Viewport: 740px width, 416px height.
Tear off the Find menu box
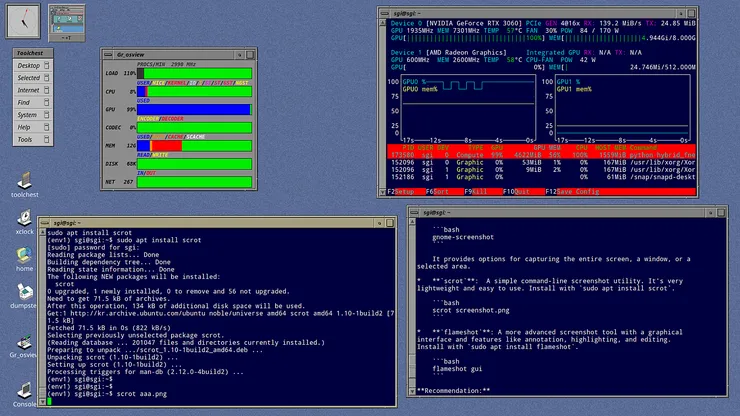point(46,102)
